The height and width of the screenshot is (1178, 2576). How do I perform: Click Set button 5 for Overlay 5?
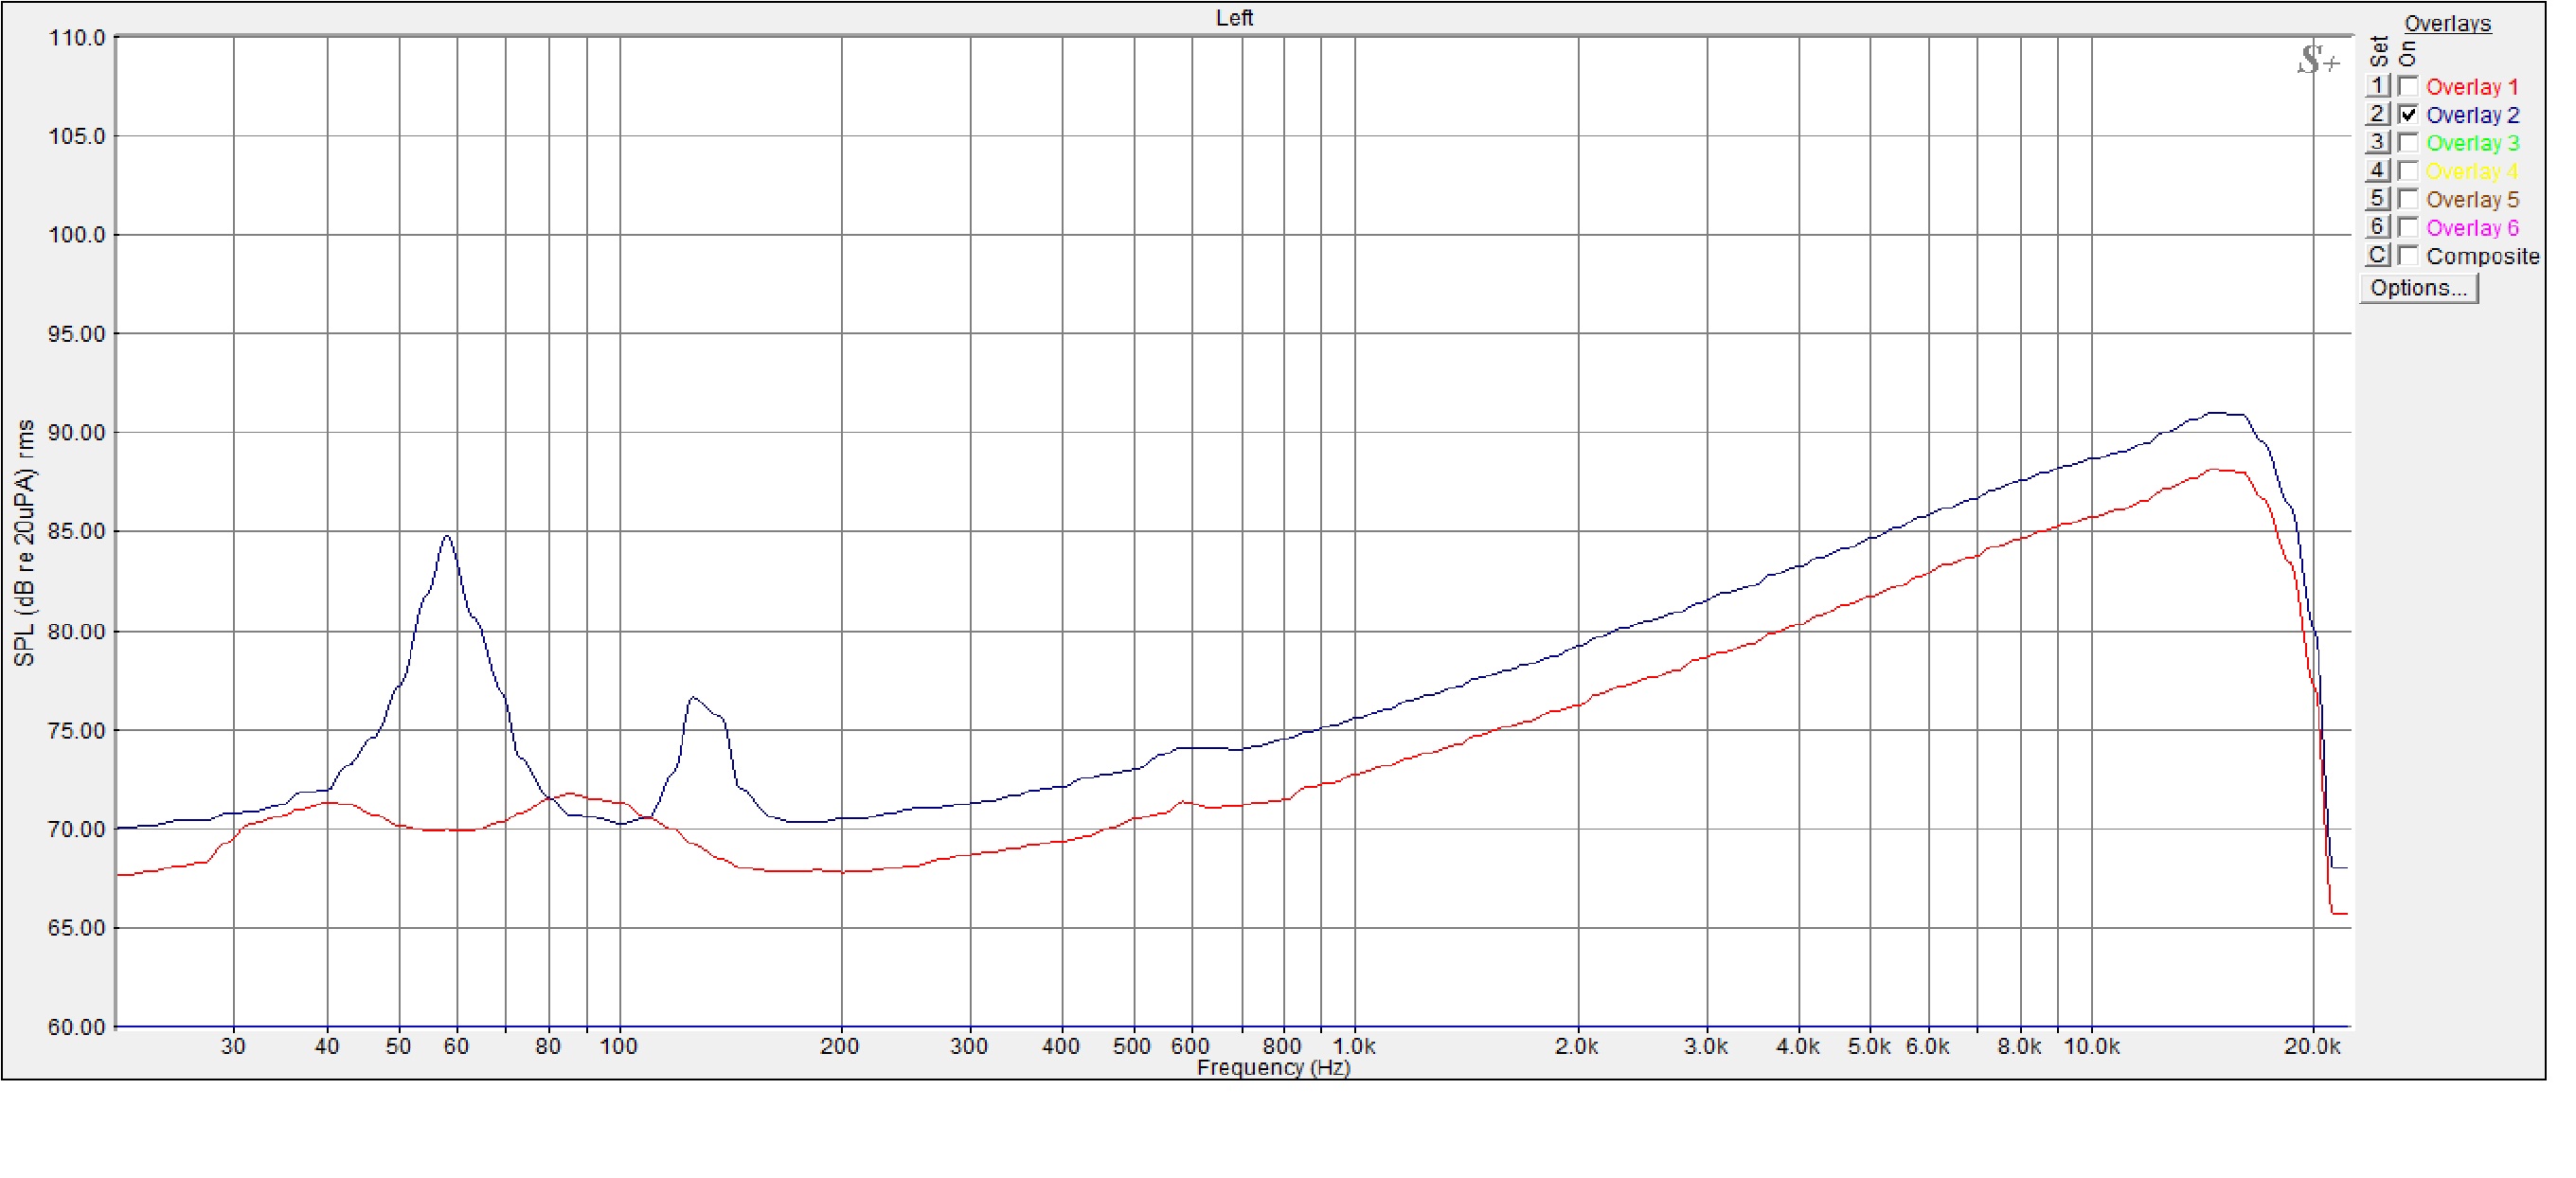point(2377,198)
